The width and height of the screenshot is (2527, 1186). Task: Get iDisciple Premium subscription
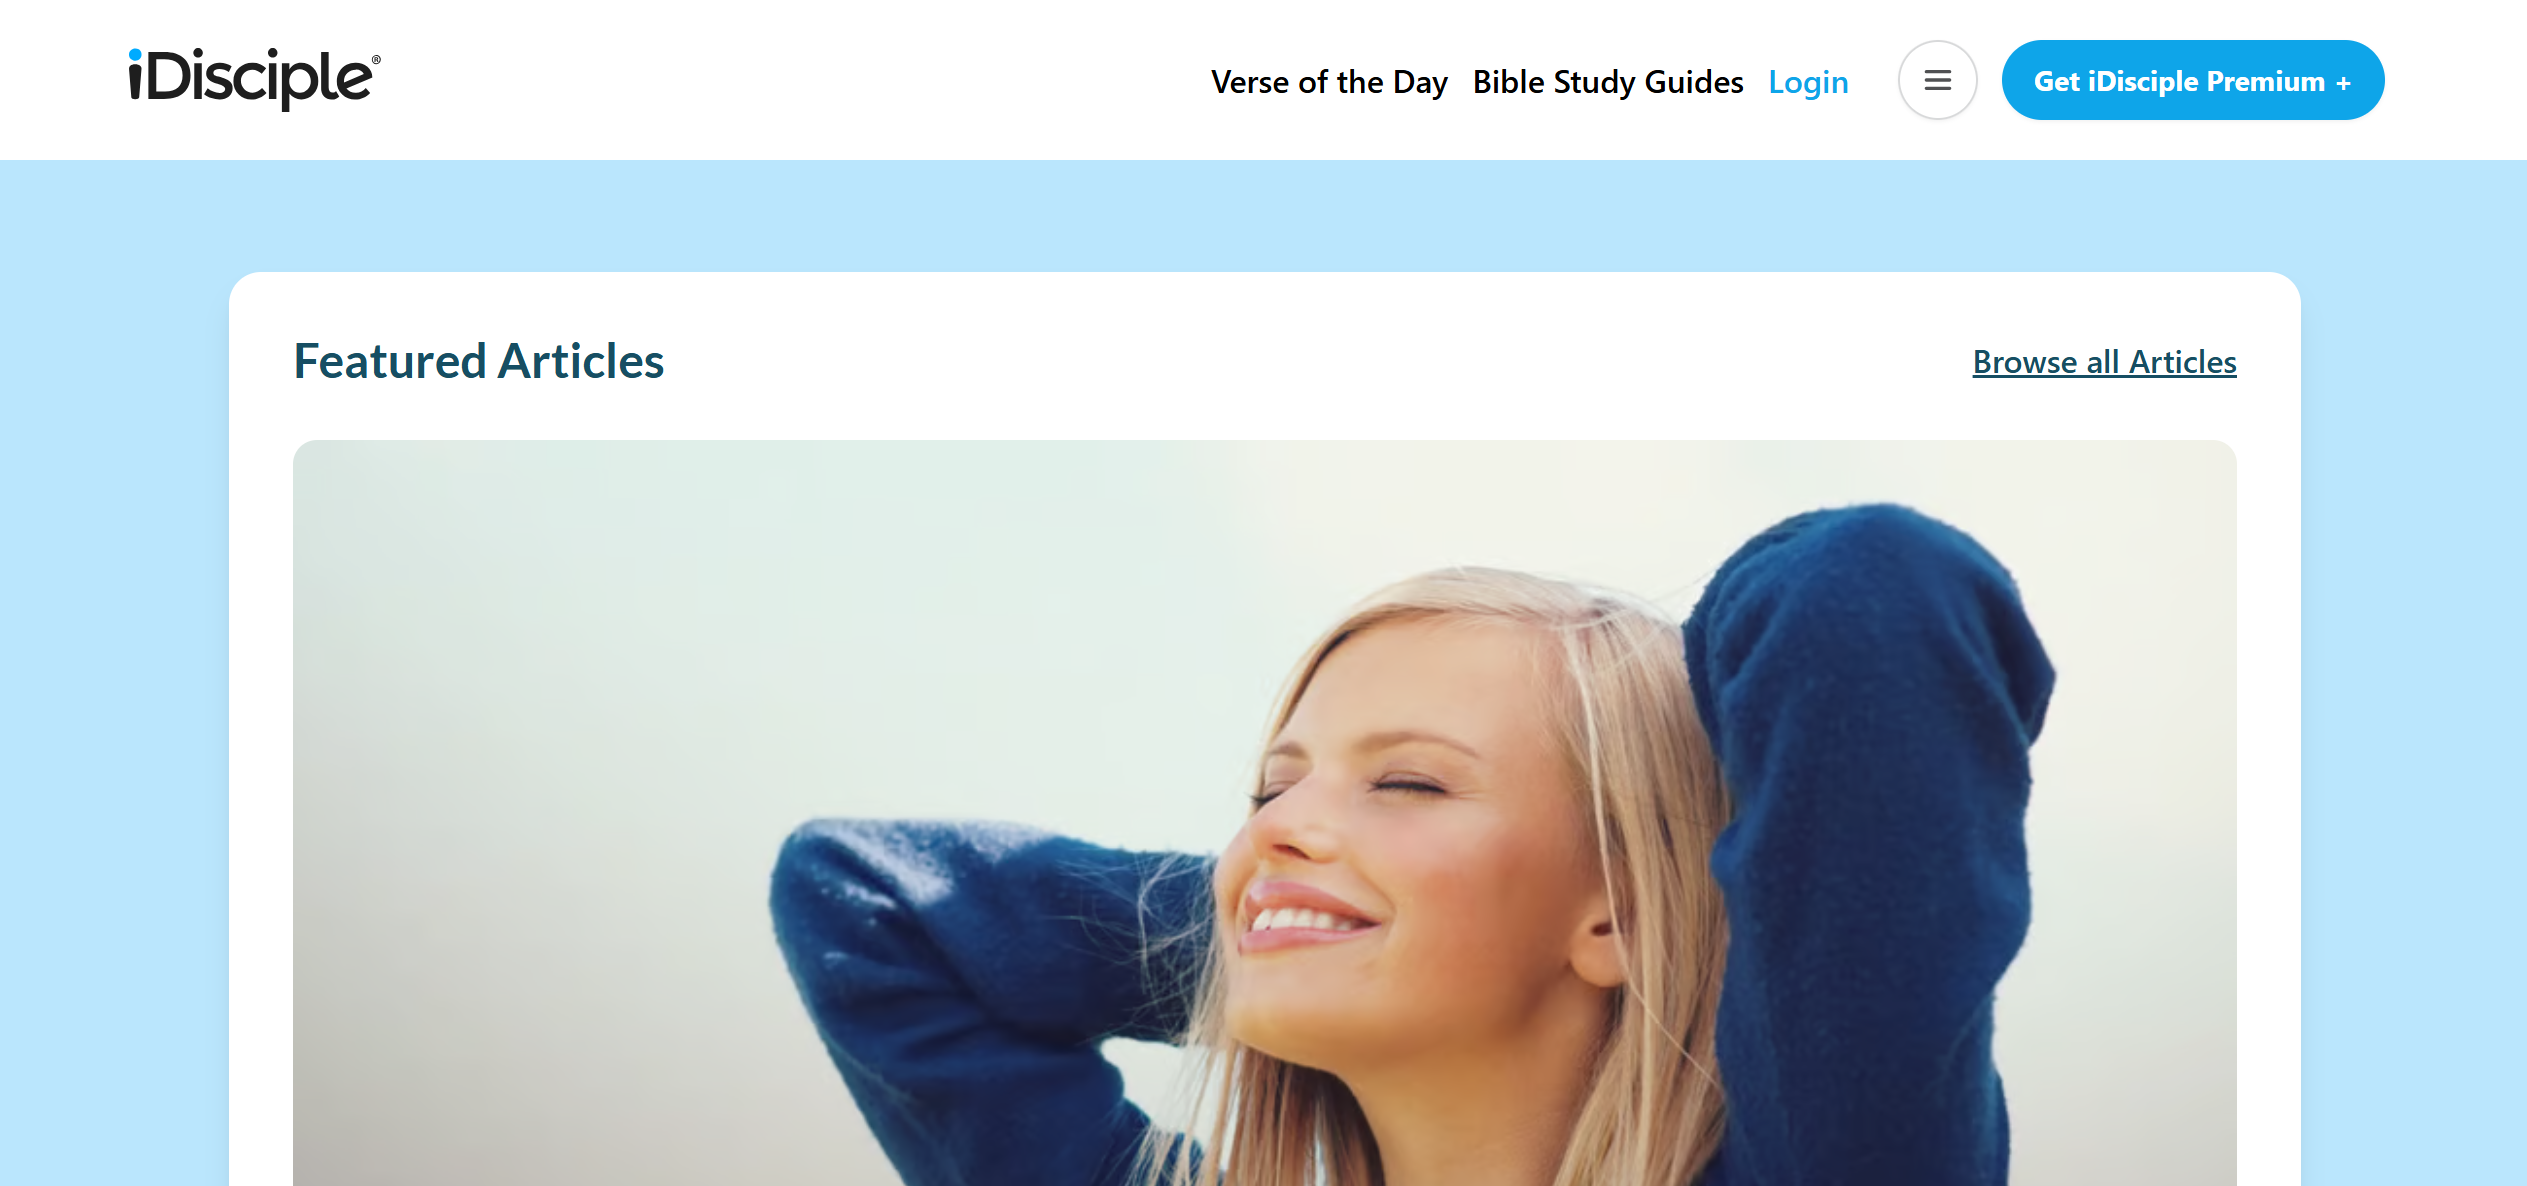pos(2192,80)
